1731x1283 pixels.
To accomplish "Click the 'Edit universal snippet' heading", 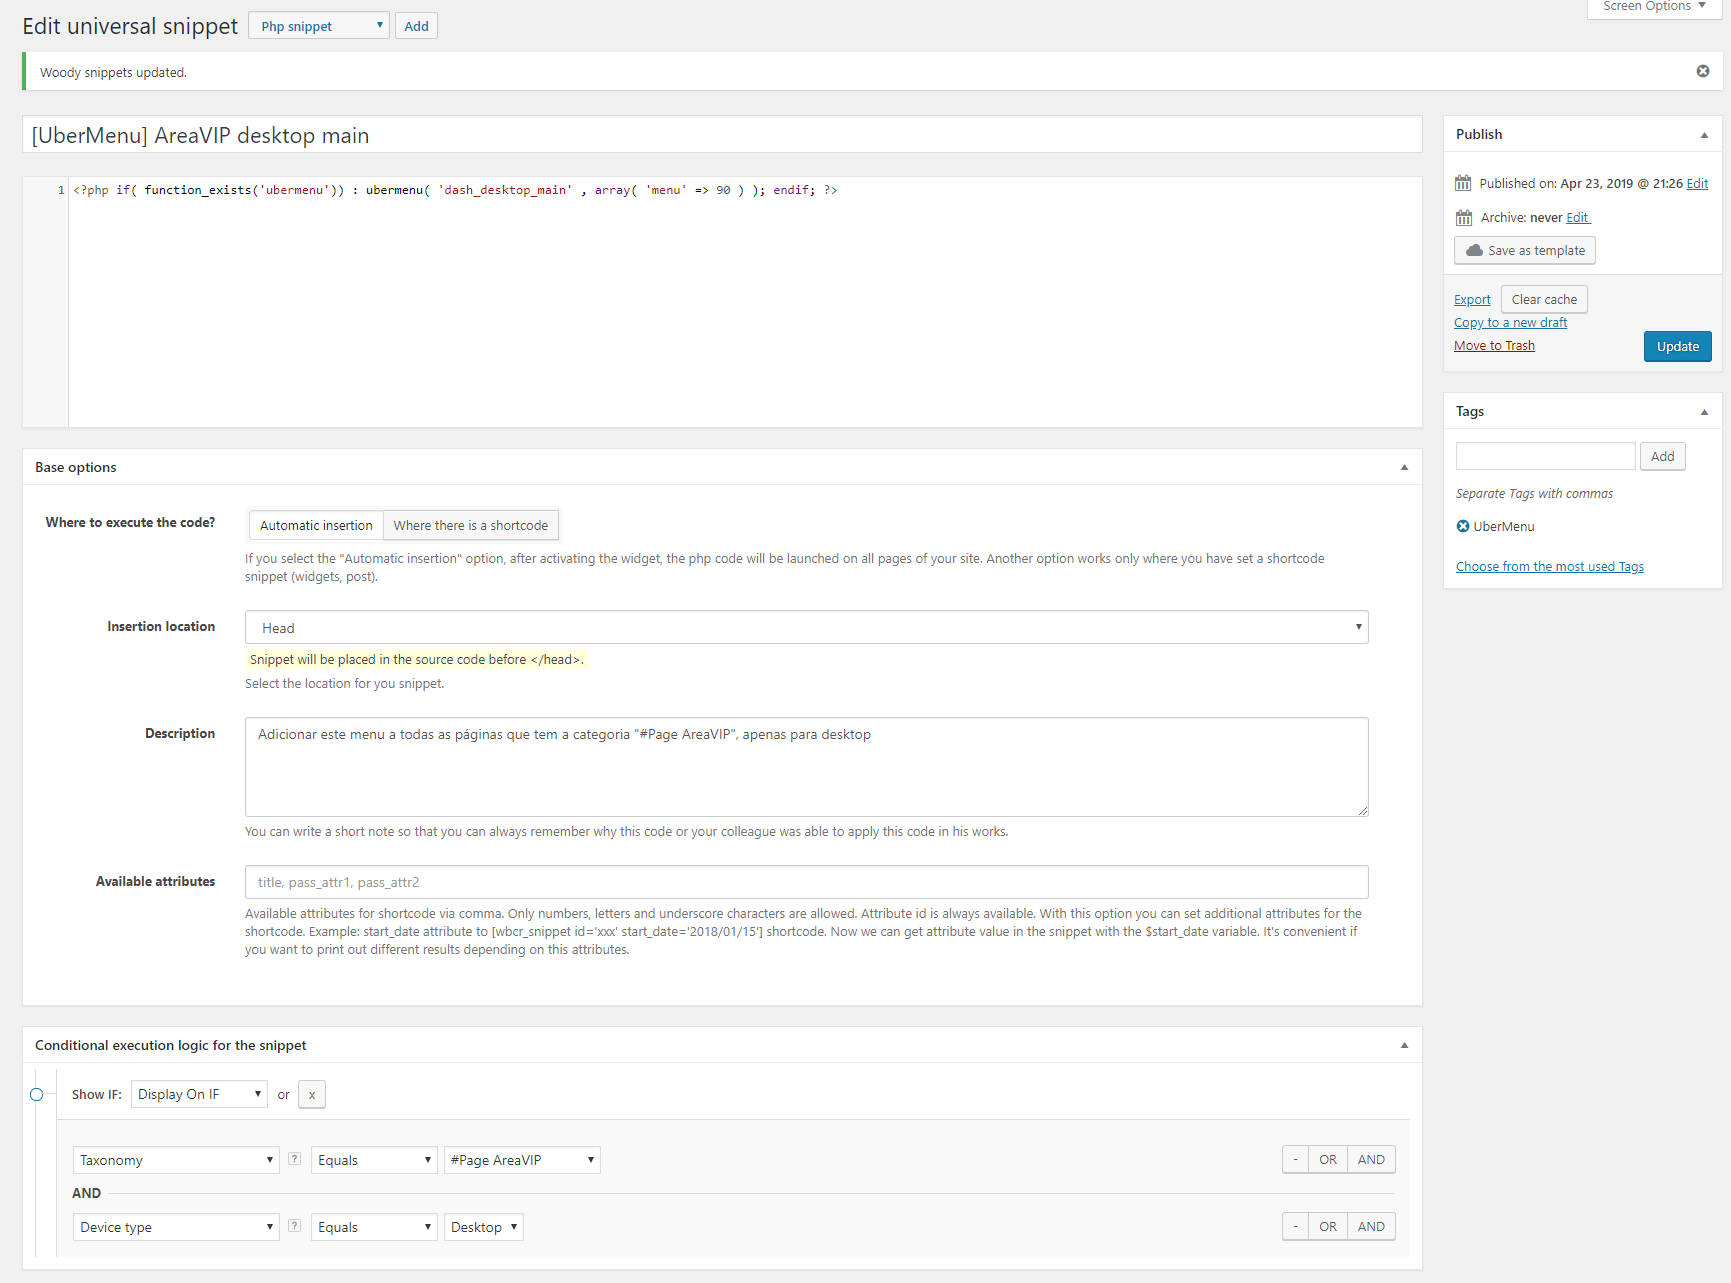I will click(x=130, y=26).
